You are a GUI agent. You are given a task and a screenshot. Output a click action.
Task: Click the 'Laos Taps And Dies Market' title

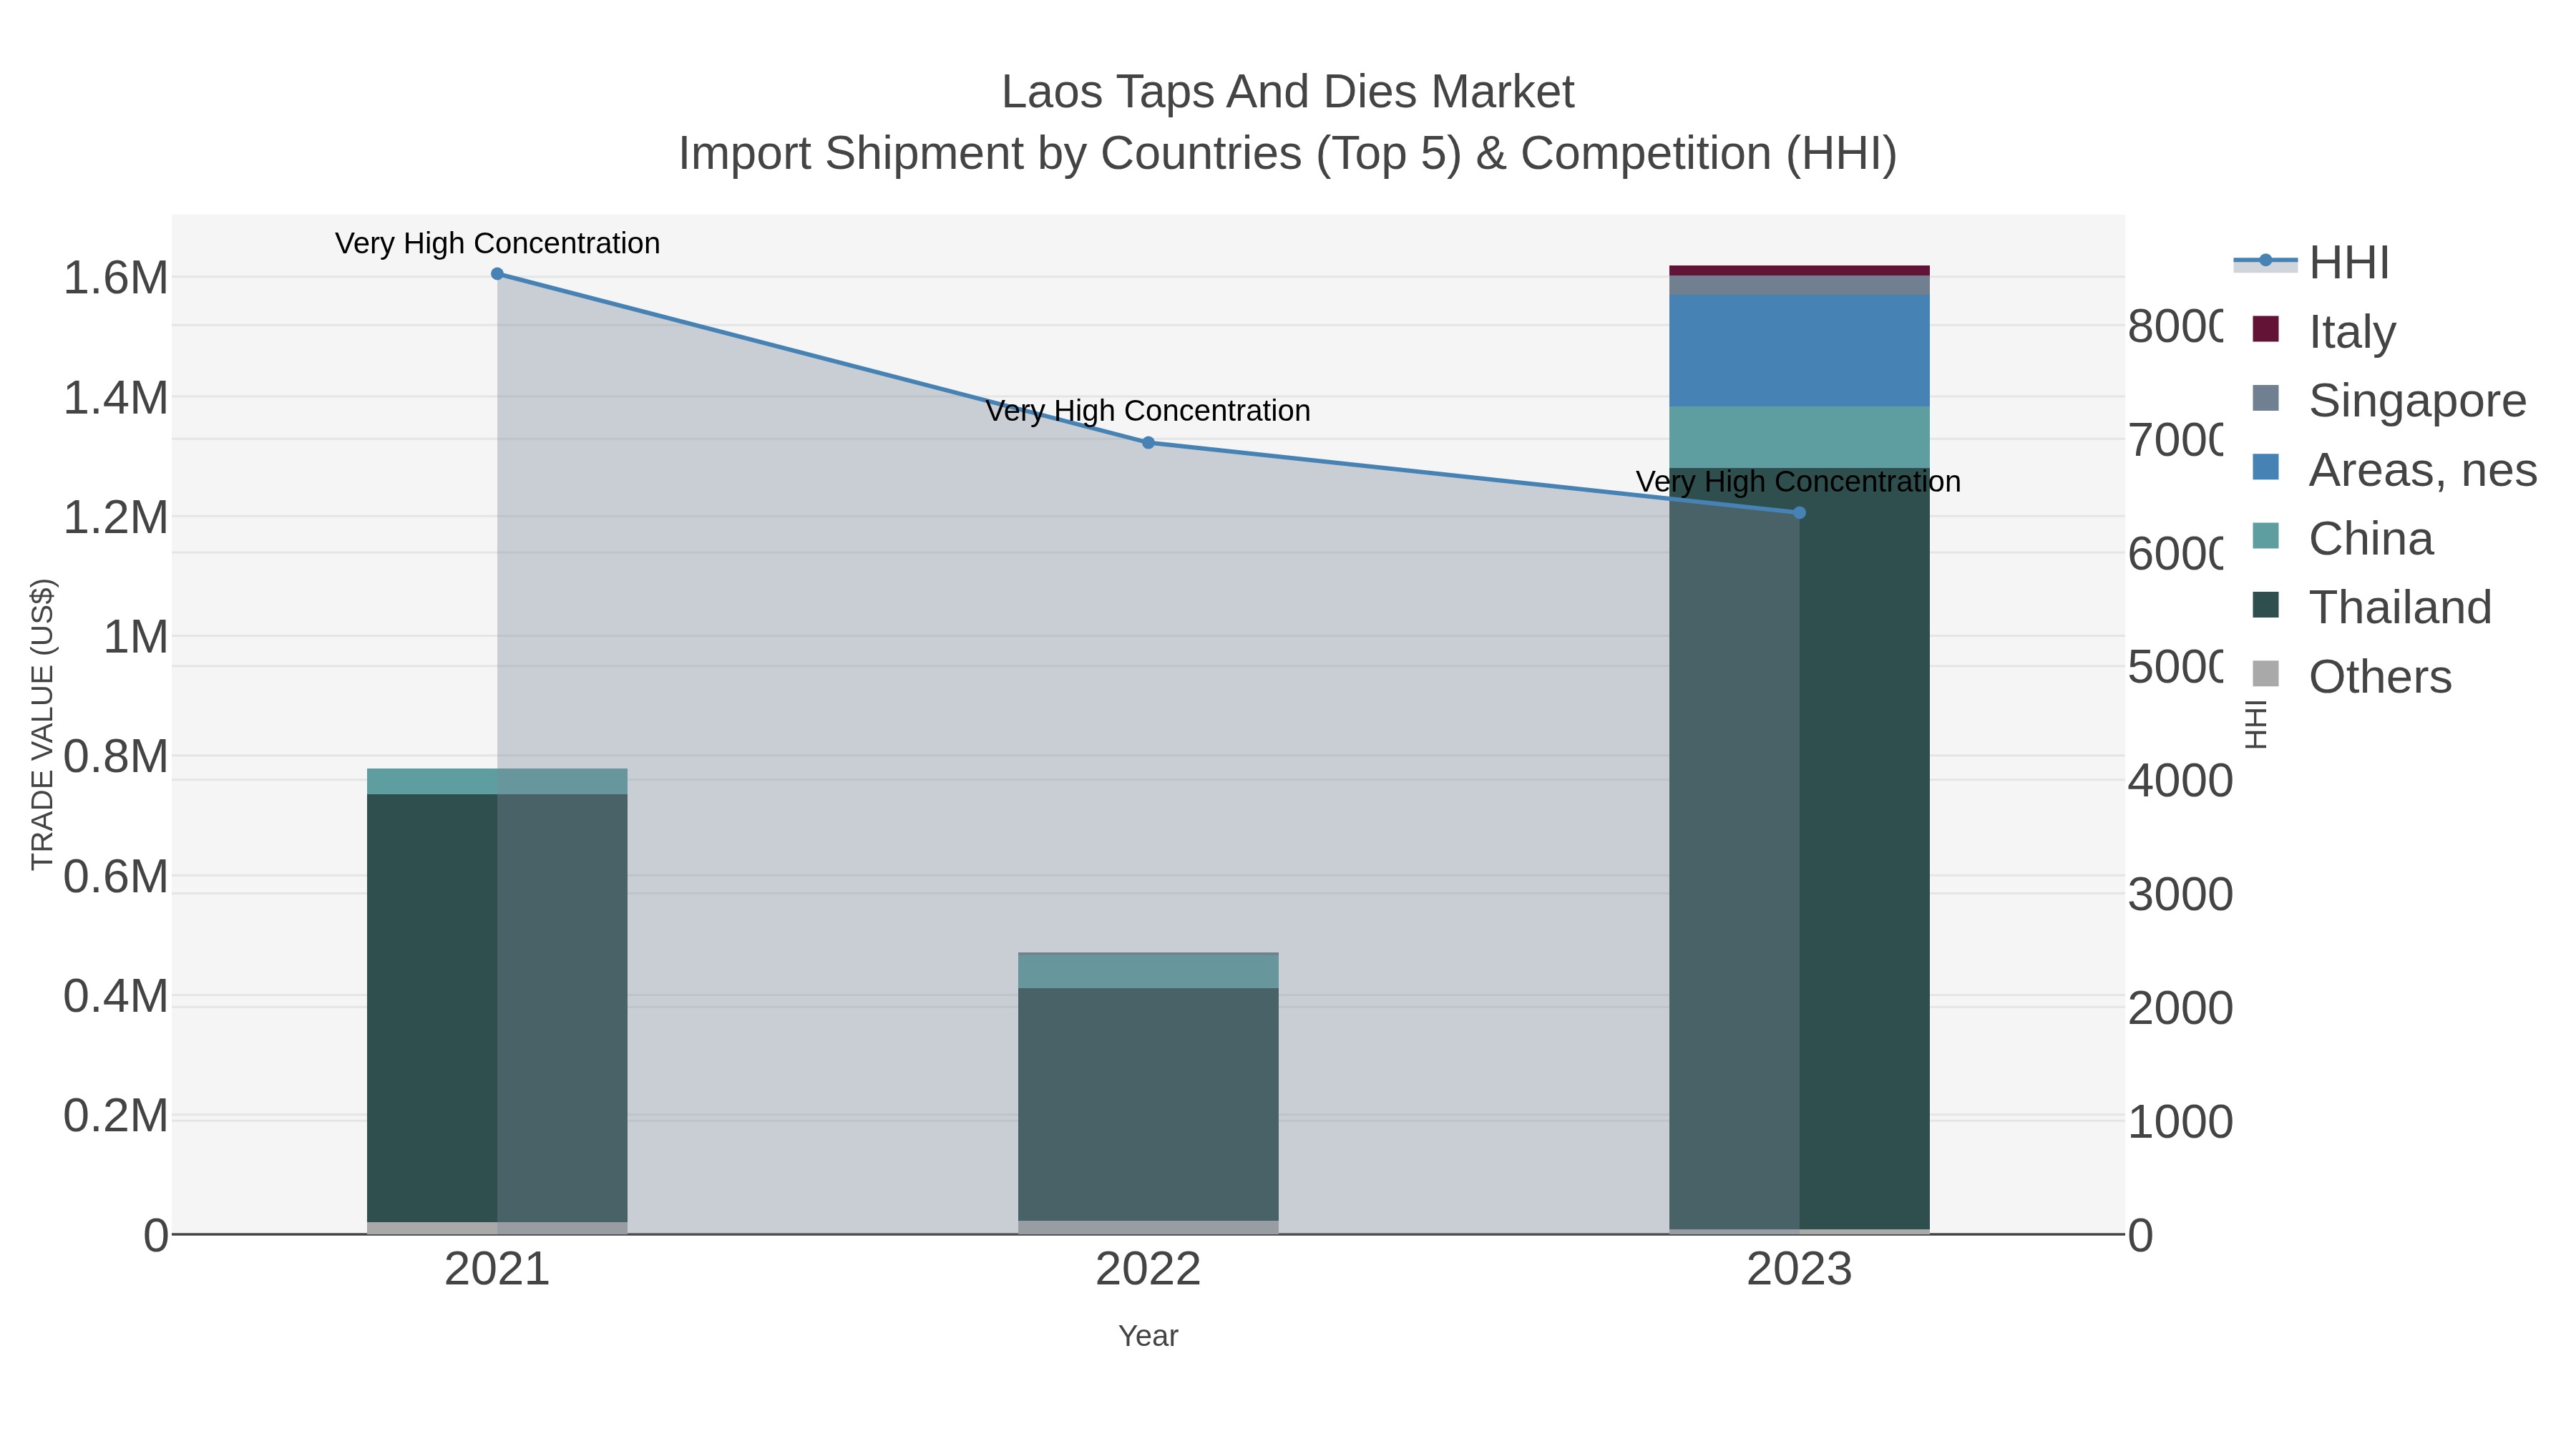pos(1288,92)
